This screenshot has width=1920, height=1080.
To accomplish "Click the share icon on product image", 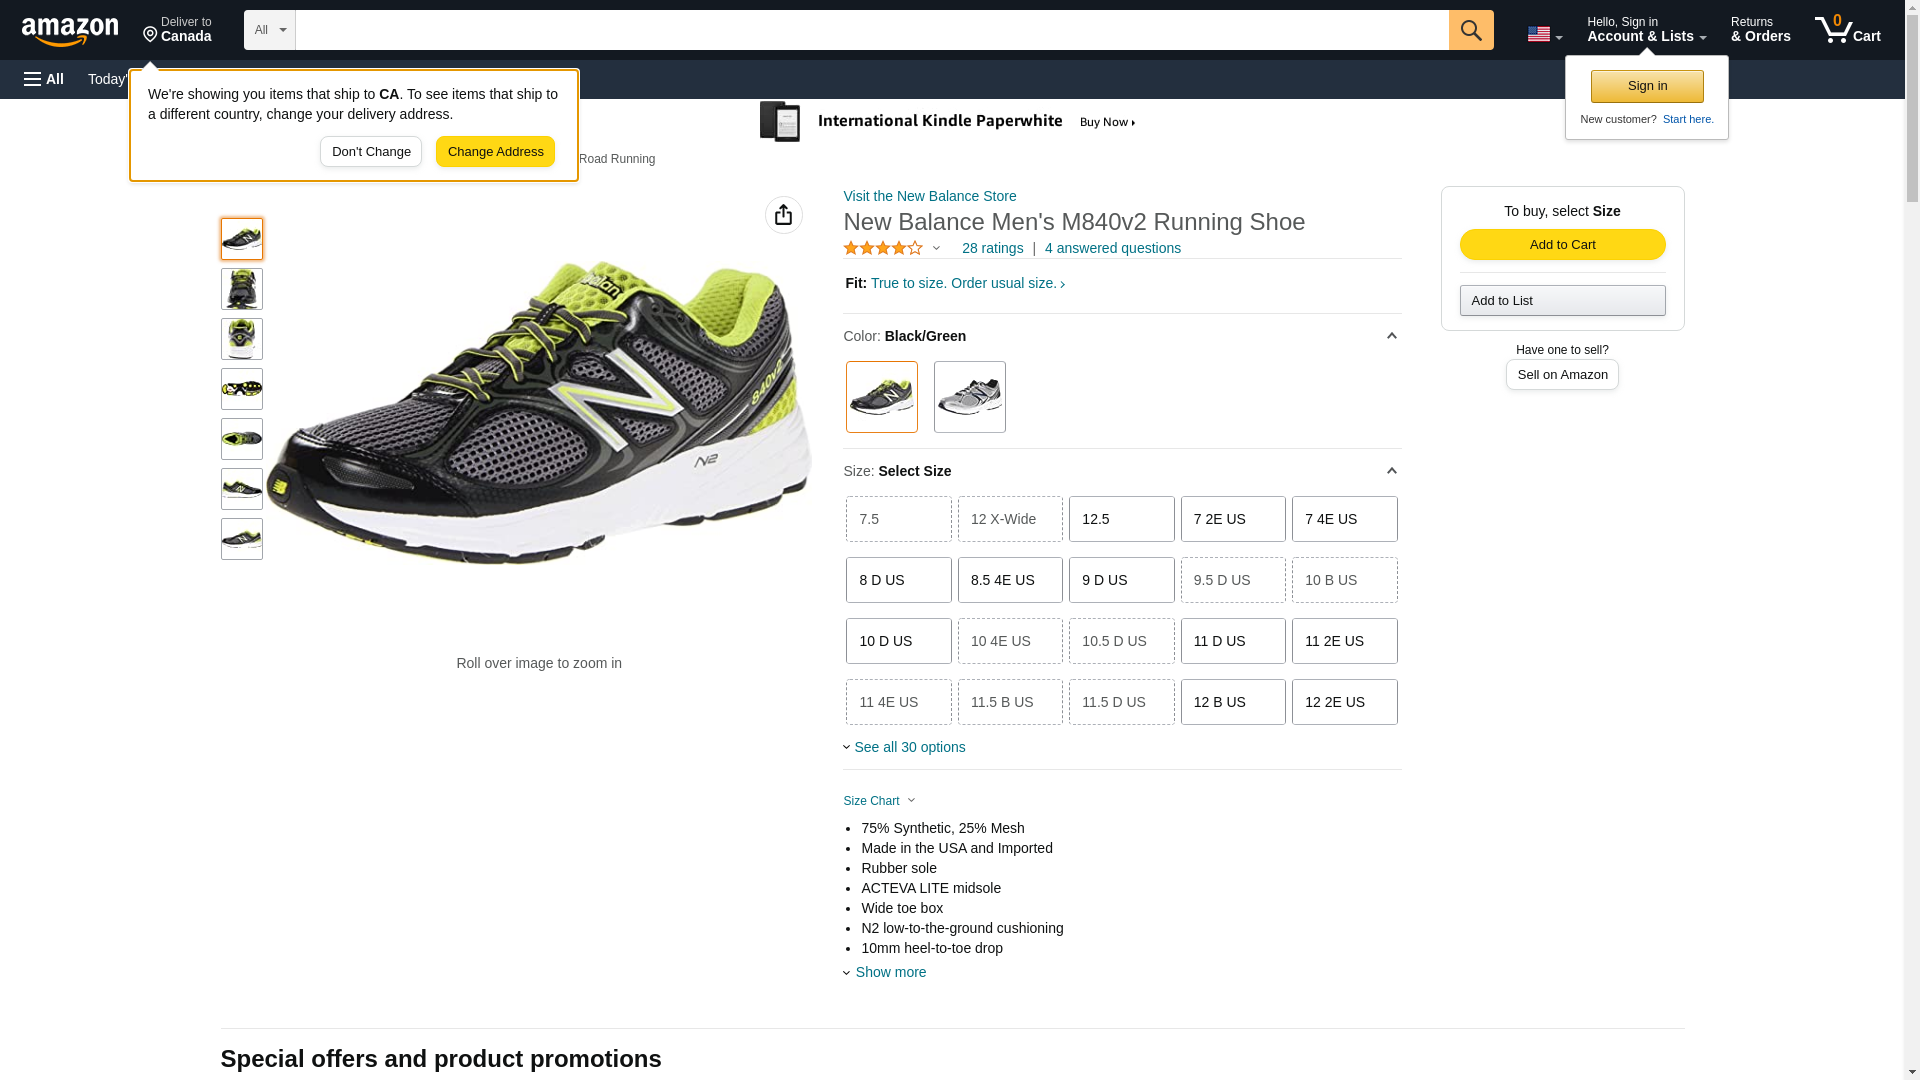I will coord(783,215).
